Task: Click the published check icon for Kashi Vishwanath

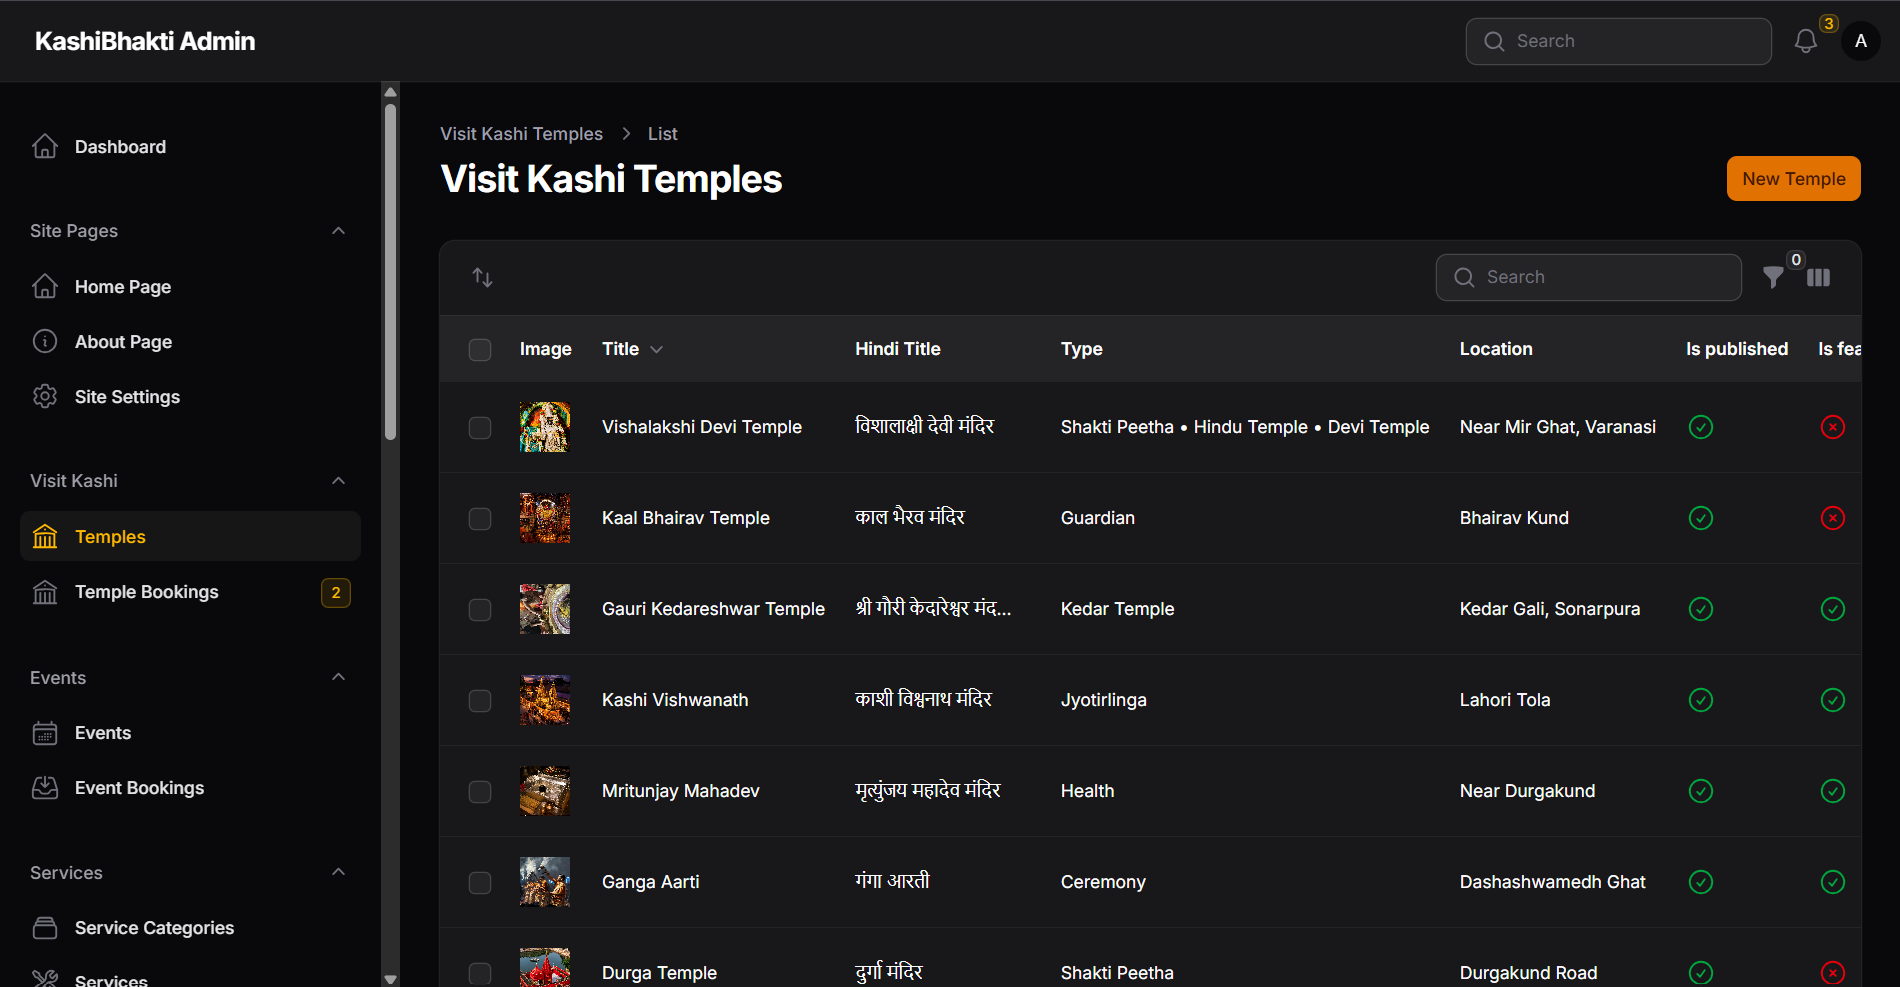Action: pos(1701,700)
